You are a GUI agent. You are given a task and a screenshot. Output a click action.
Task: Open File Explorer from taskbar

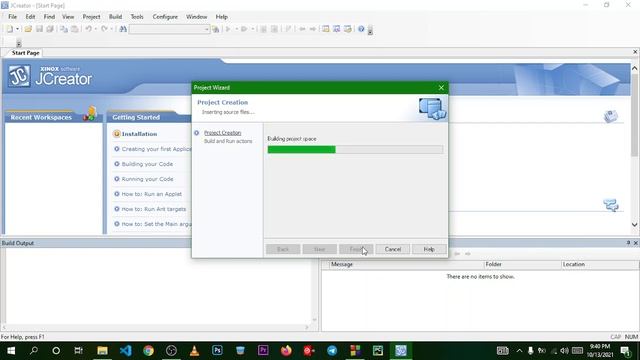pyautogui.click(x=102, y=351)
